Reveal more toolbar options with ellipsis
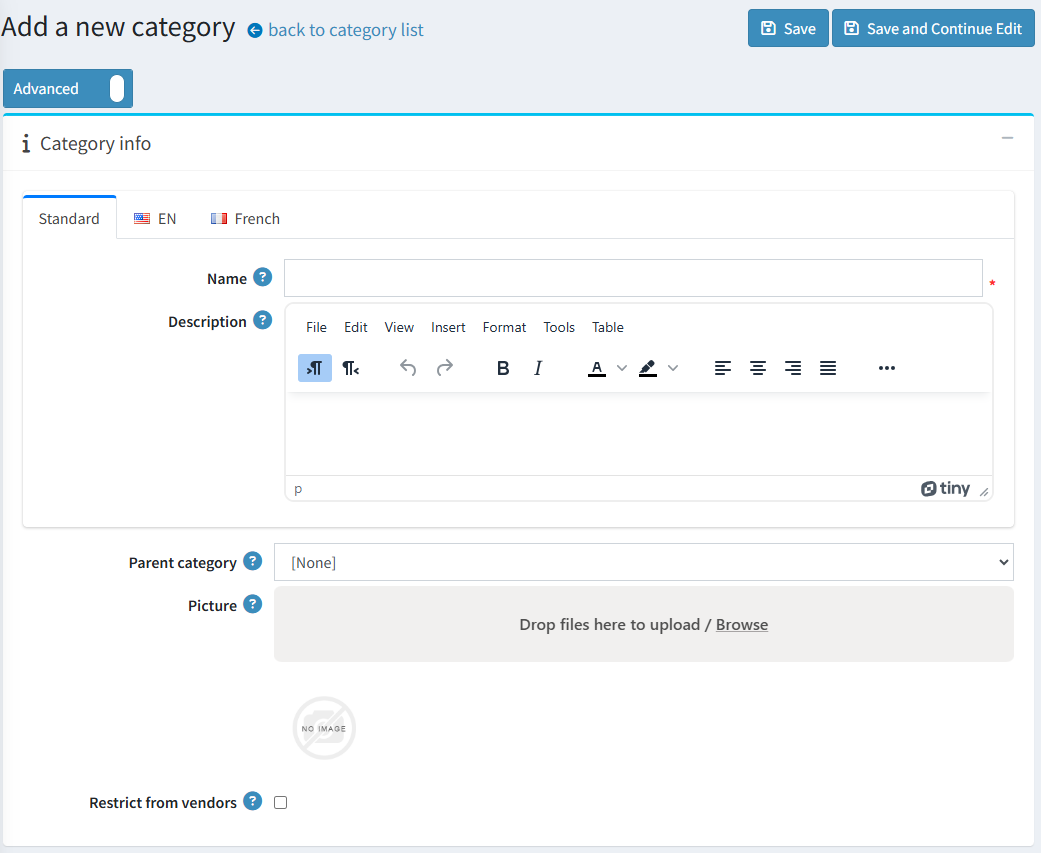Screen dimensions: 1041x853 pyautogui.click(x=886, y=368)
